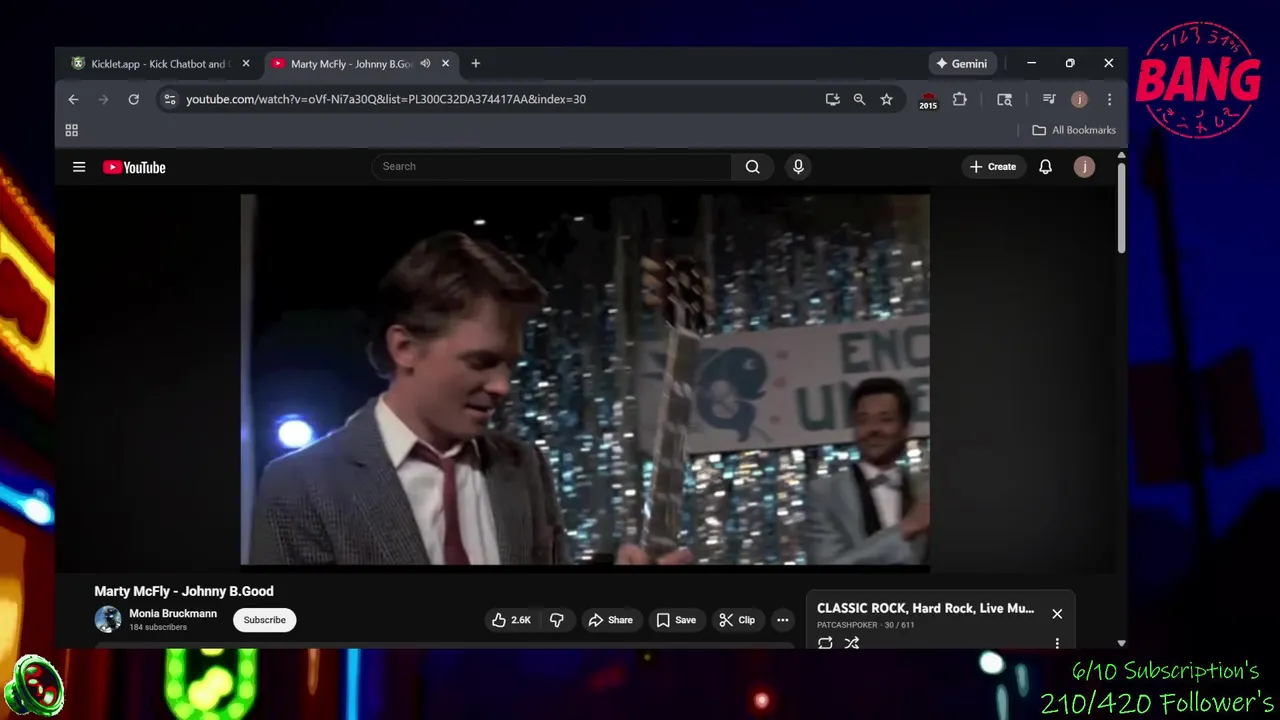Click the video player to pause
Image resolution: width=1280 pixels, height=720 pixels.
(x=585, y=380)
